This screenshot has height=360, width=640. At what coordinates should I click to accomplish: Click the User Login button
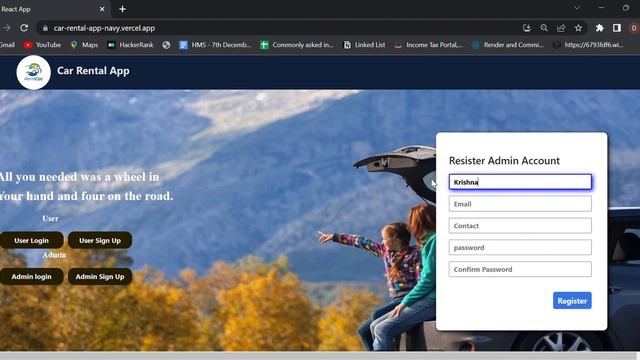[31, 240]
